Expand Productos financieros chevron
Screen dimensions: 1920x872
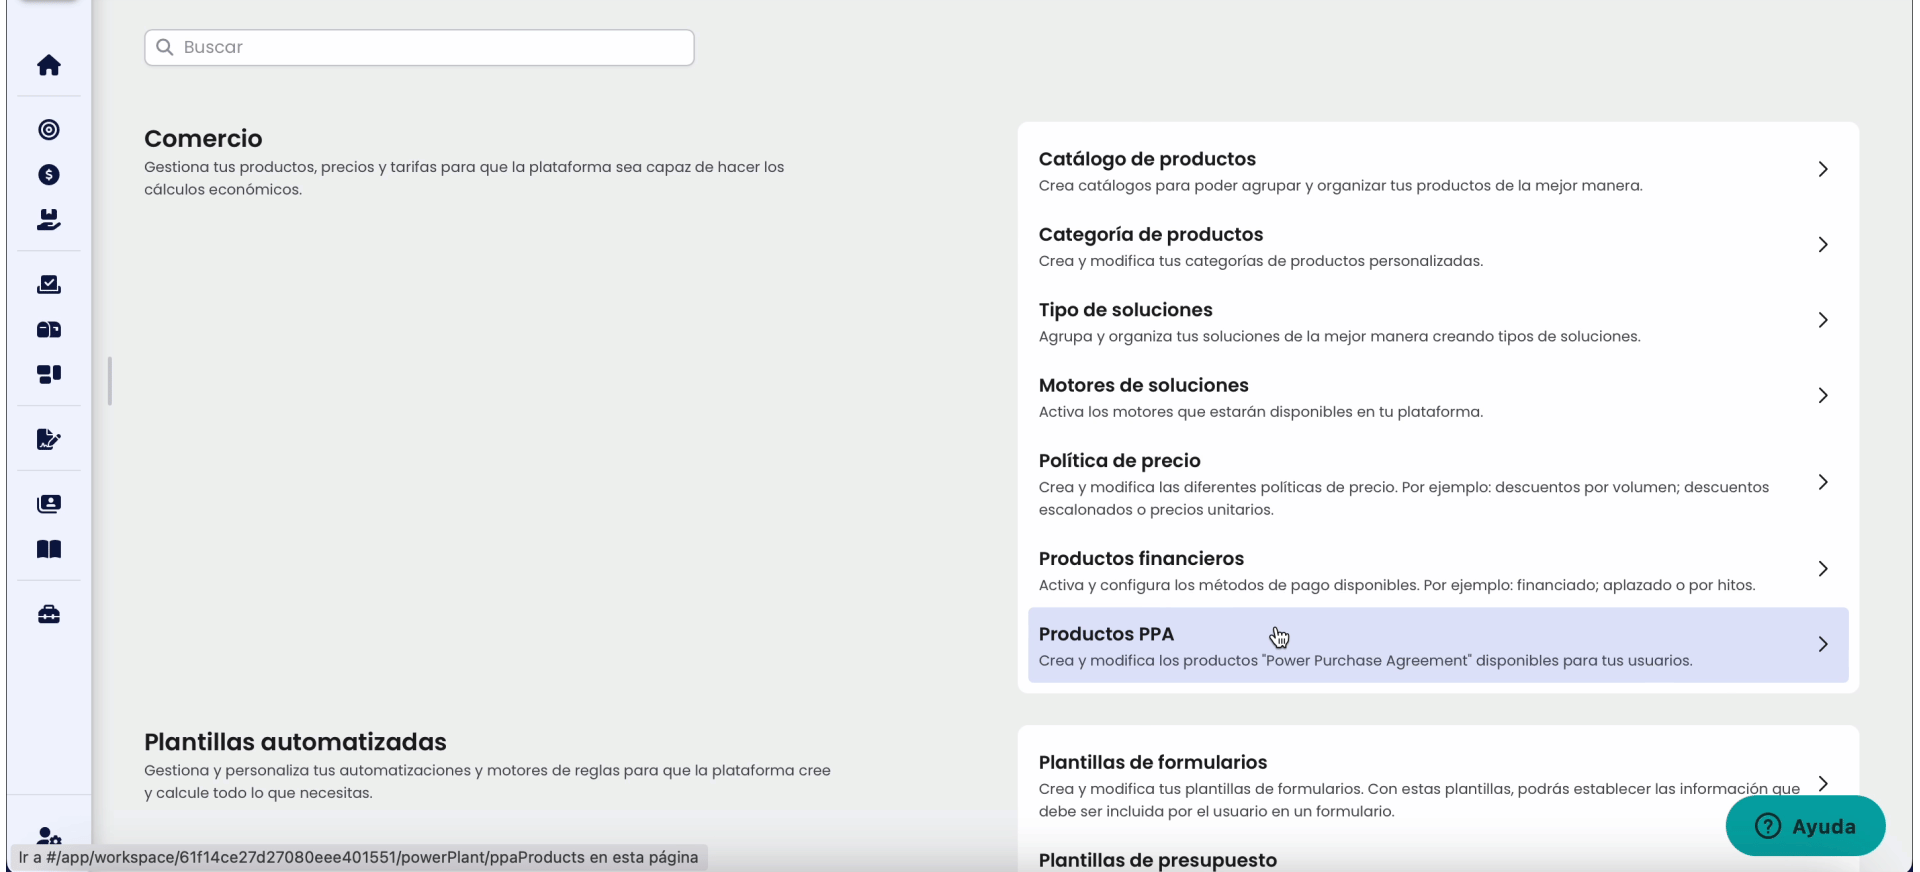coord(1823,569)
